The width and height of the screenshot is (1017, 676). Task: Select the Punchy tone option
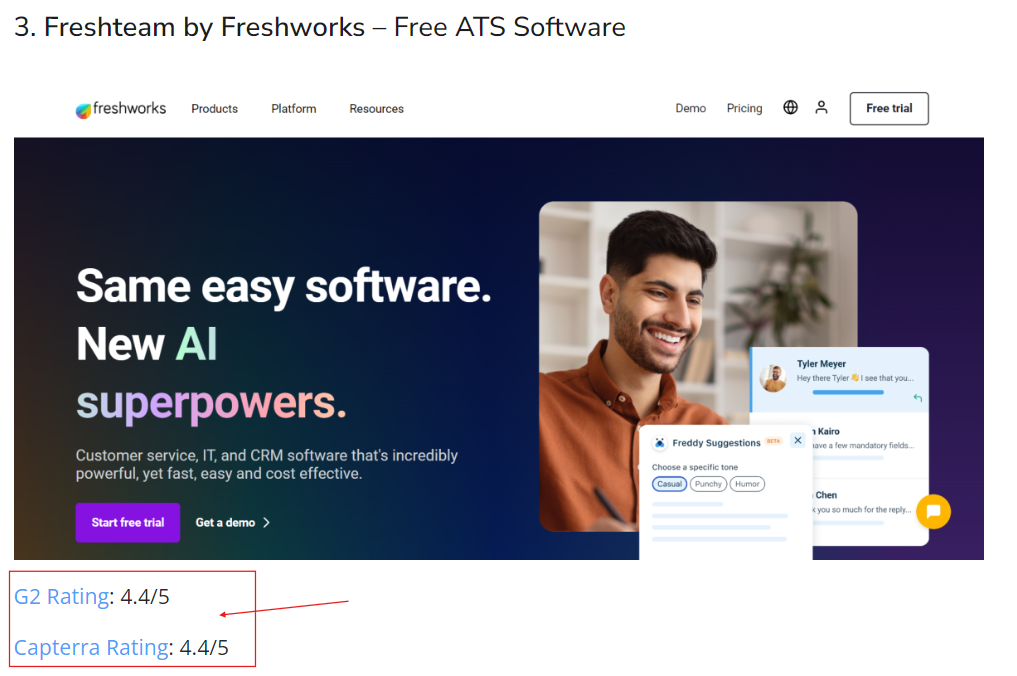[x=708, y=484]
